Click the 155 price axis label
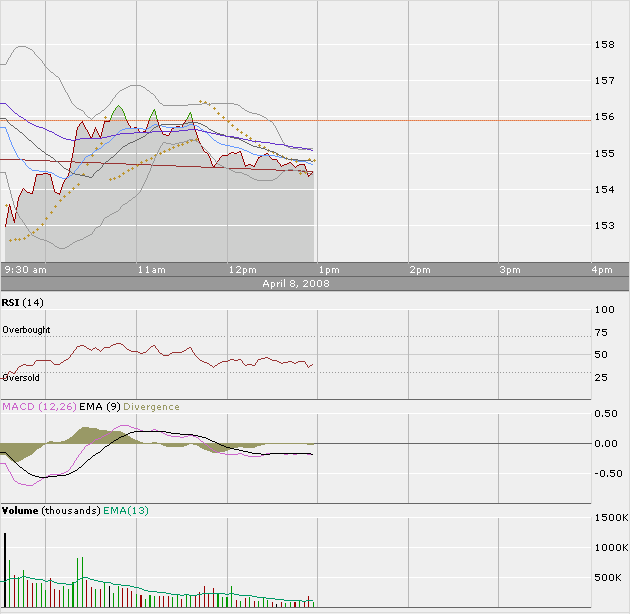Screen dimensions: 630x615 pos(605,153)
